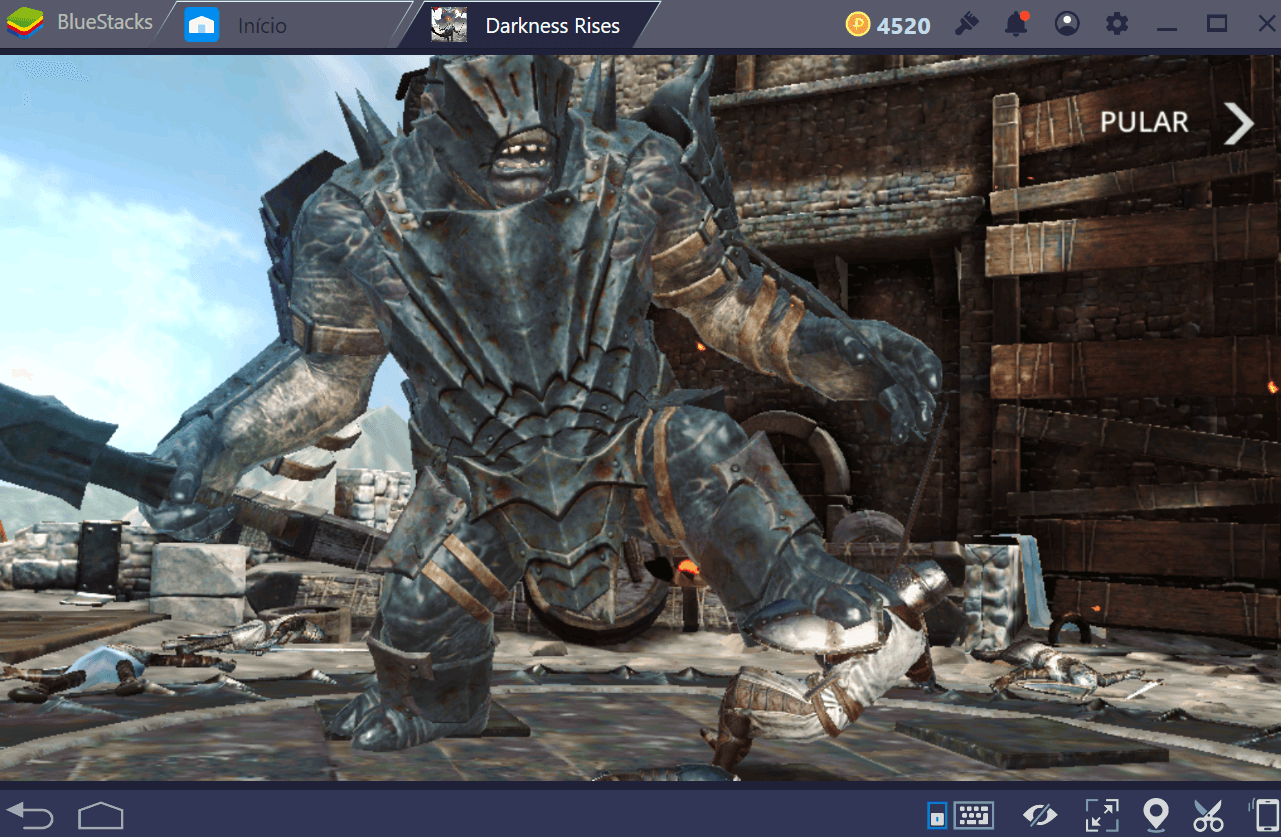Skip the cutscene with the PULAR button
This screenshot has height=837, width=1281.
pyautogui.click(x=1144, y=122)
